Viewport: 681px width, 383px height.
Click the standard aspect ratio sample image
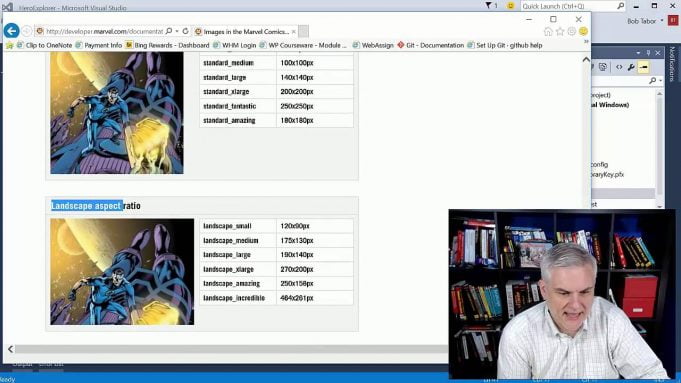117,113
